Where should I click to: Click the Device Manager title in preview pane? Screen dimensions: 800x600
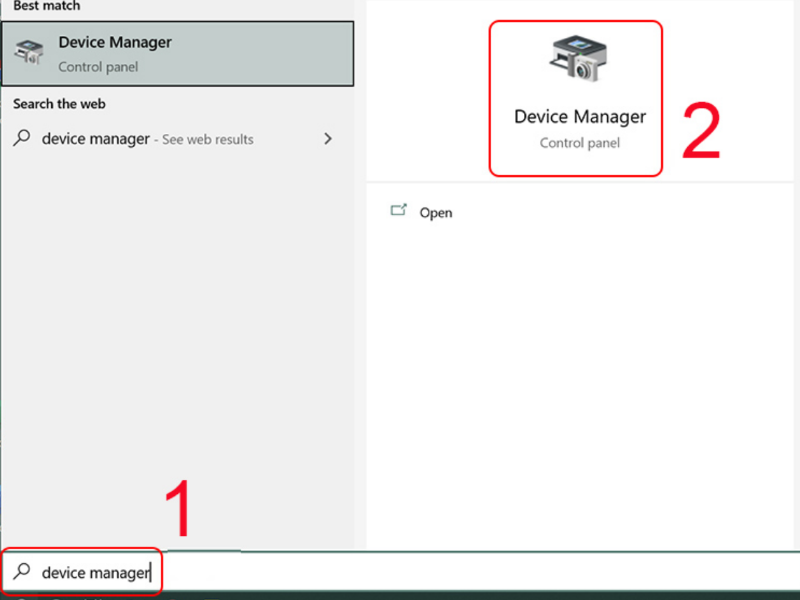tap(579, 117)
